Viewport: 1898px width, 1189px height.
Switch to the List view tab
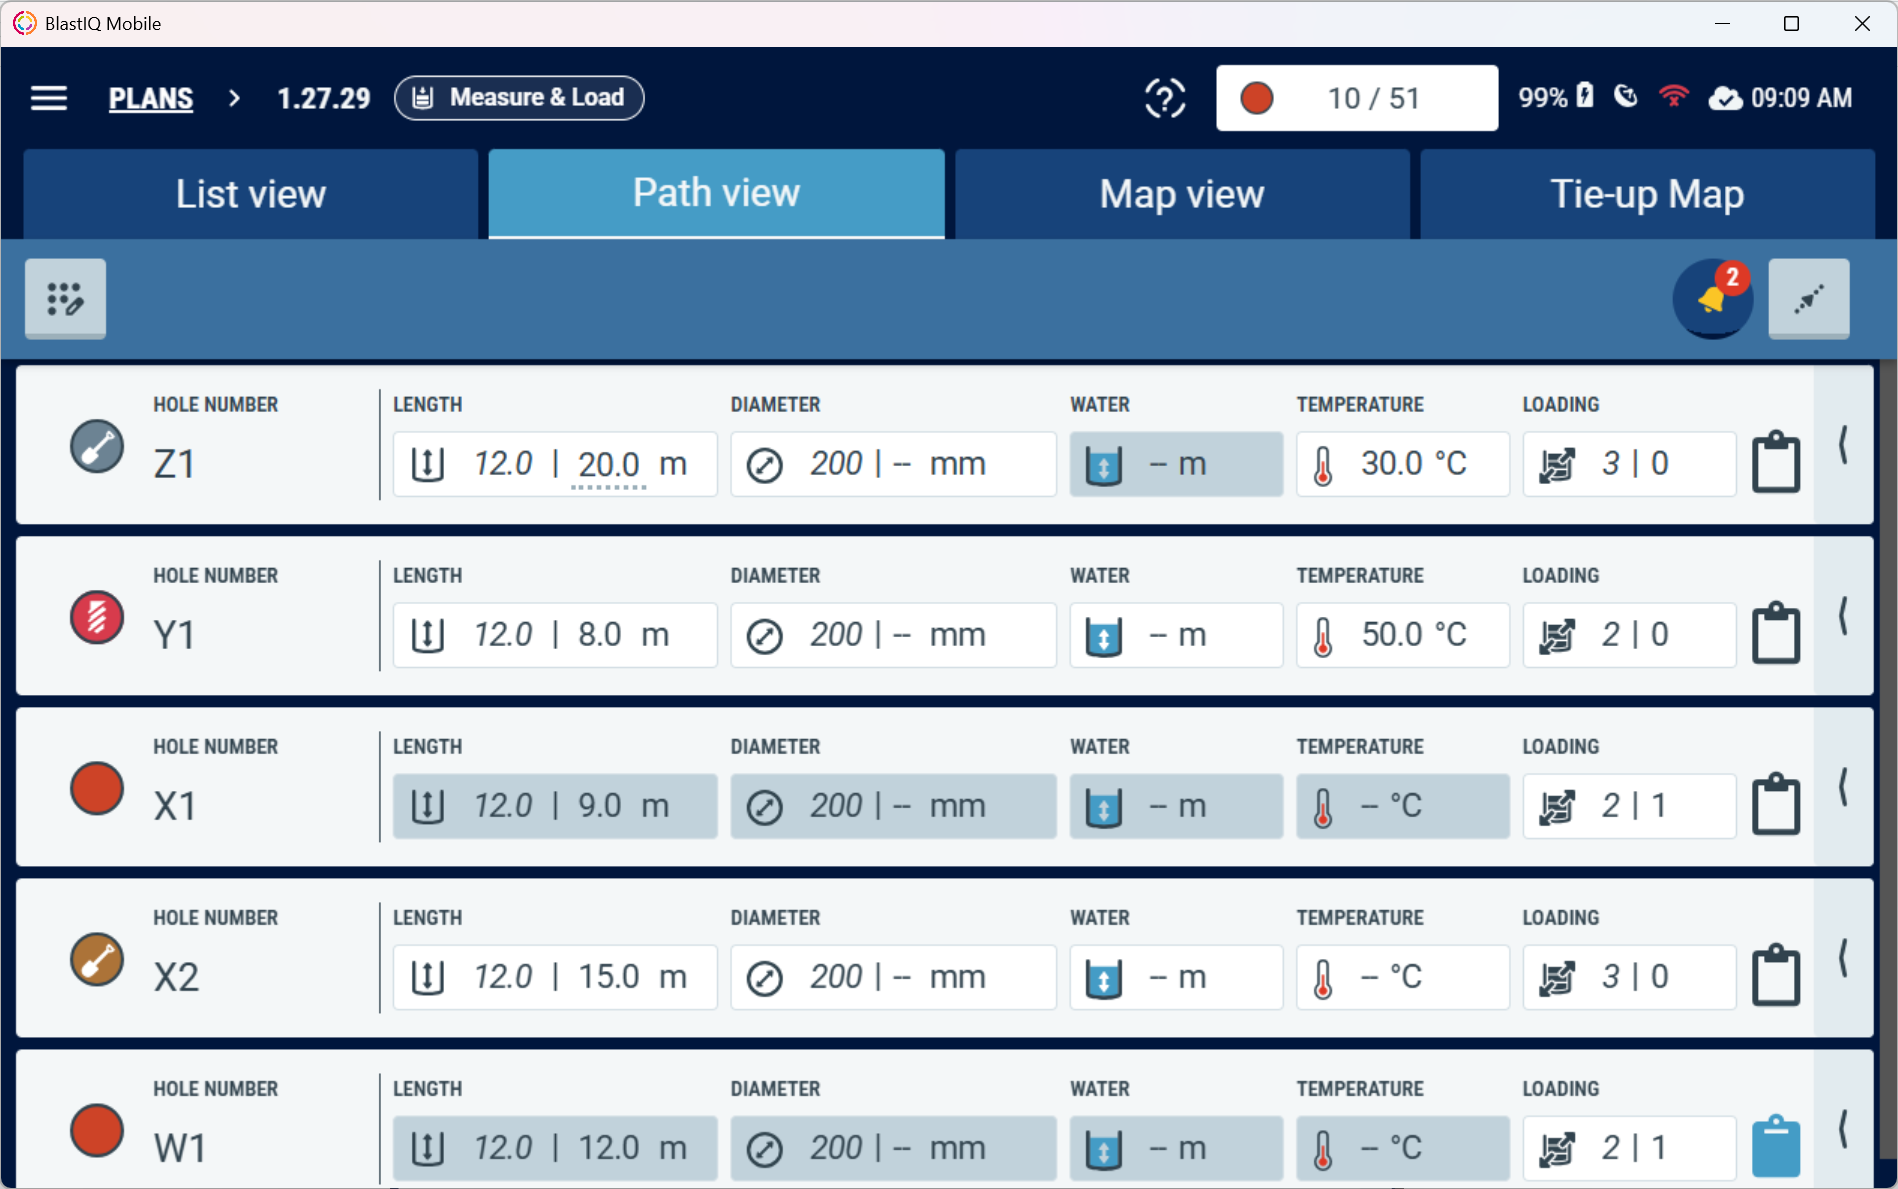tap(251, 194)
